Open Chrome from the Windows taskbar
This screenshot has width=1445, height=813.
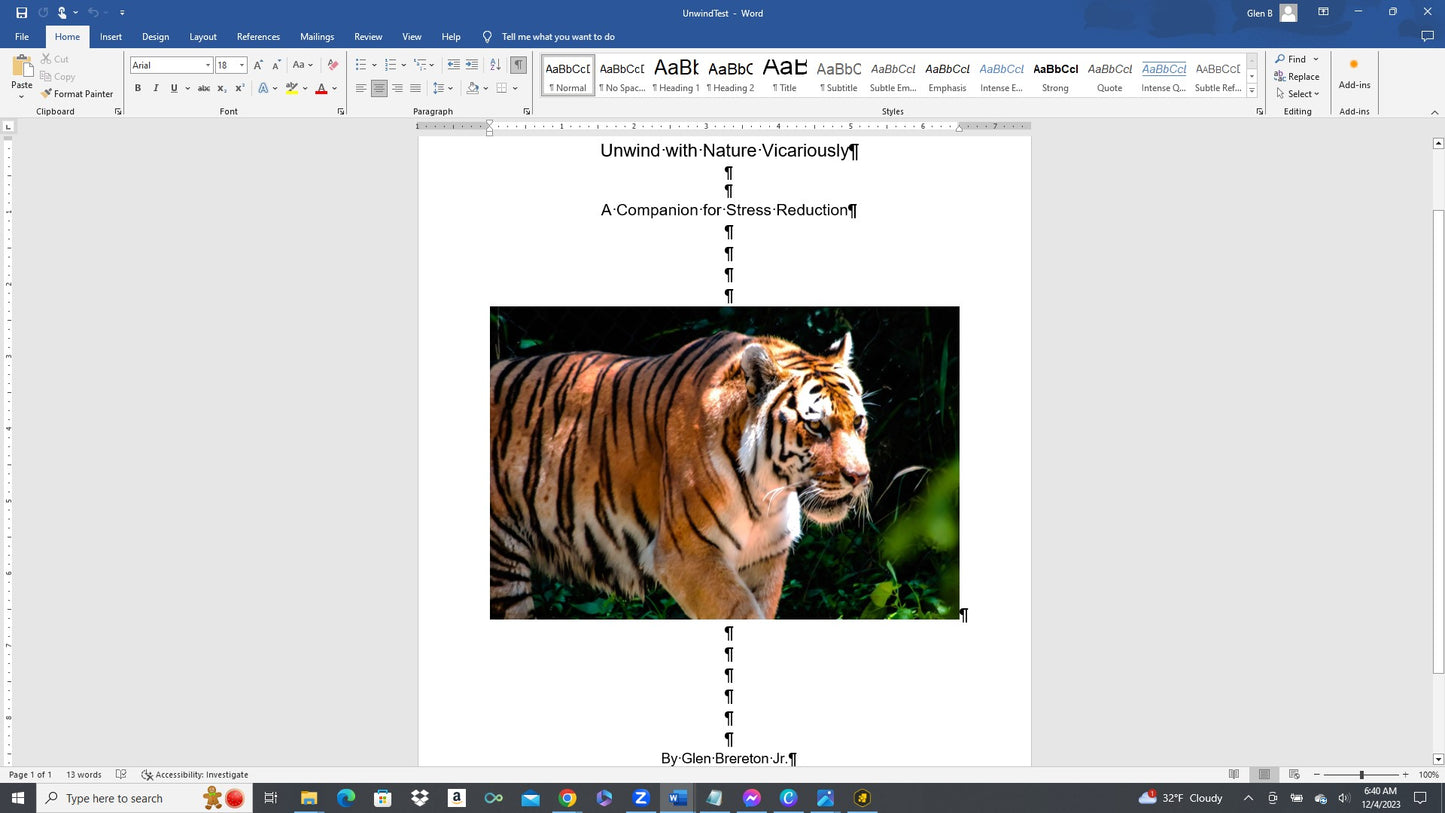(567, 798)
